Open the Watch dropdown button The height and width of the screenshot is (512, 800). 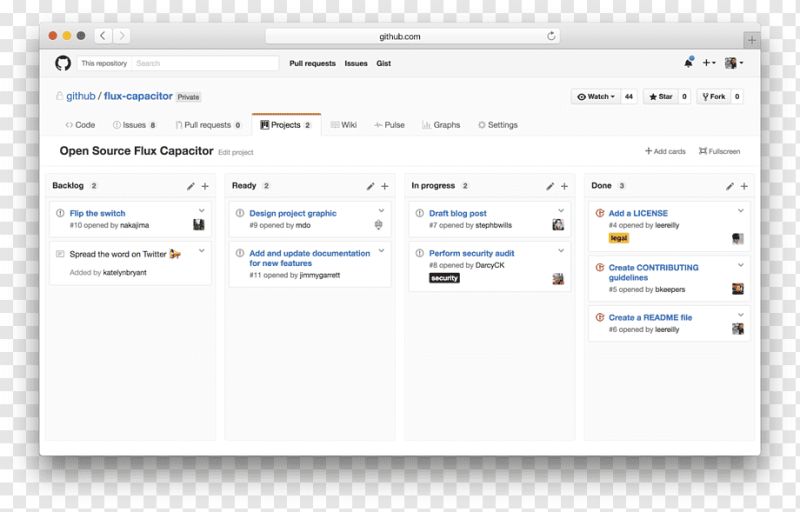pyautogui.click(x=596, y=96)
